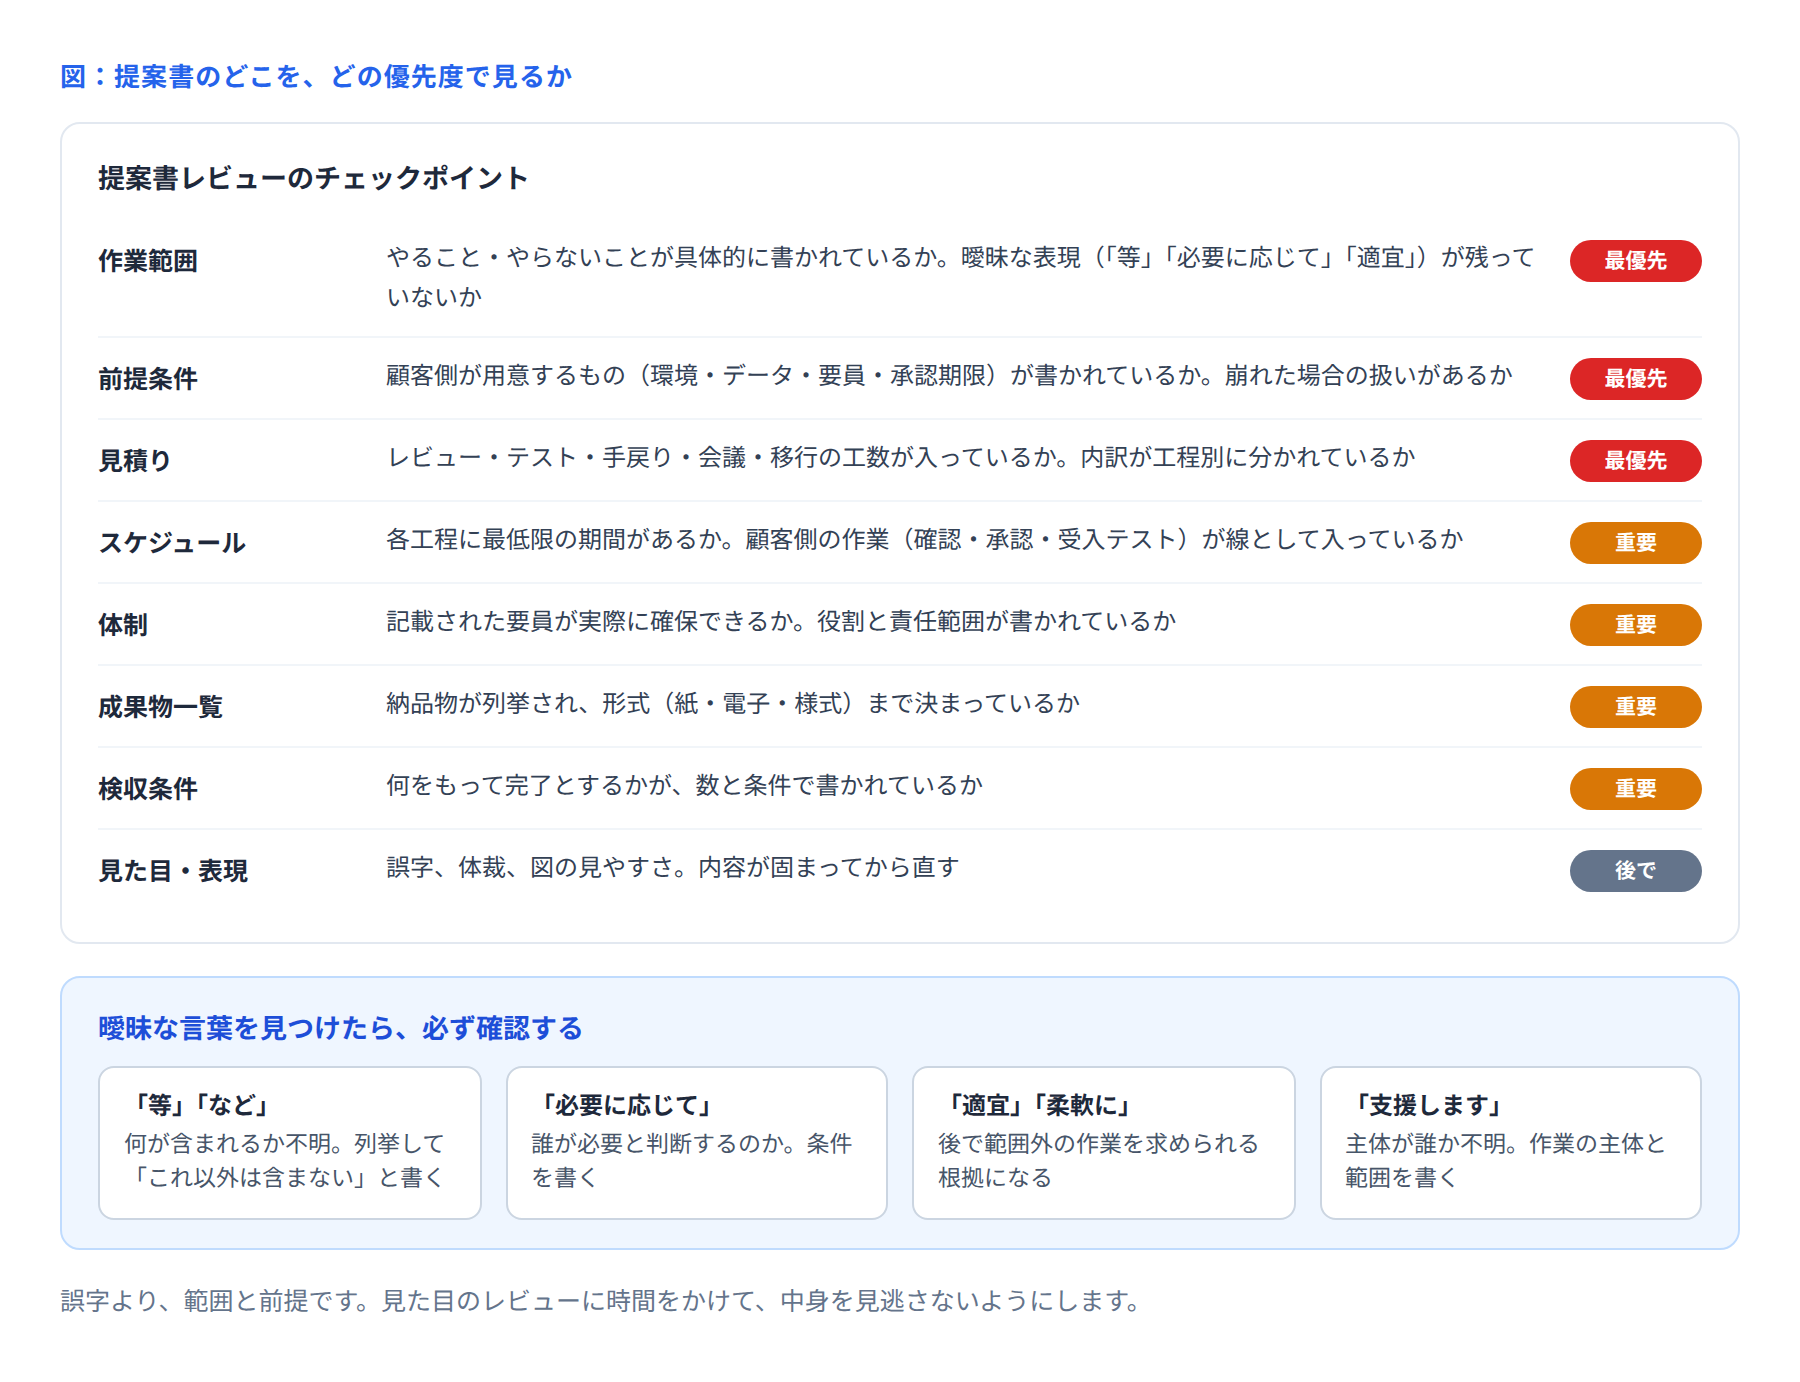Click the '検収条件' row label
Image resolution: width=1800 pixels, height=1382 pixels.
148,789
